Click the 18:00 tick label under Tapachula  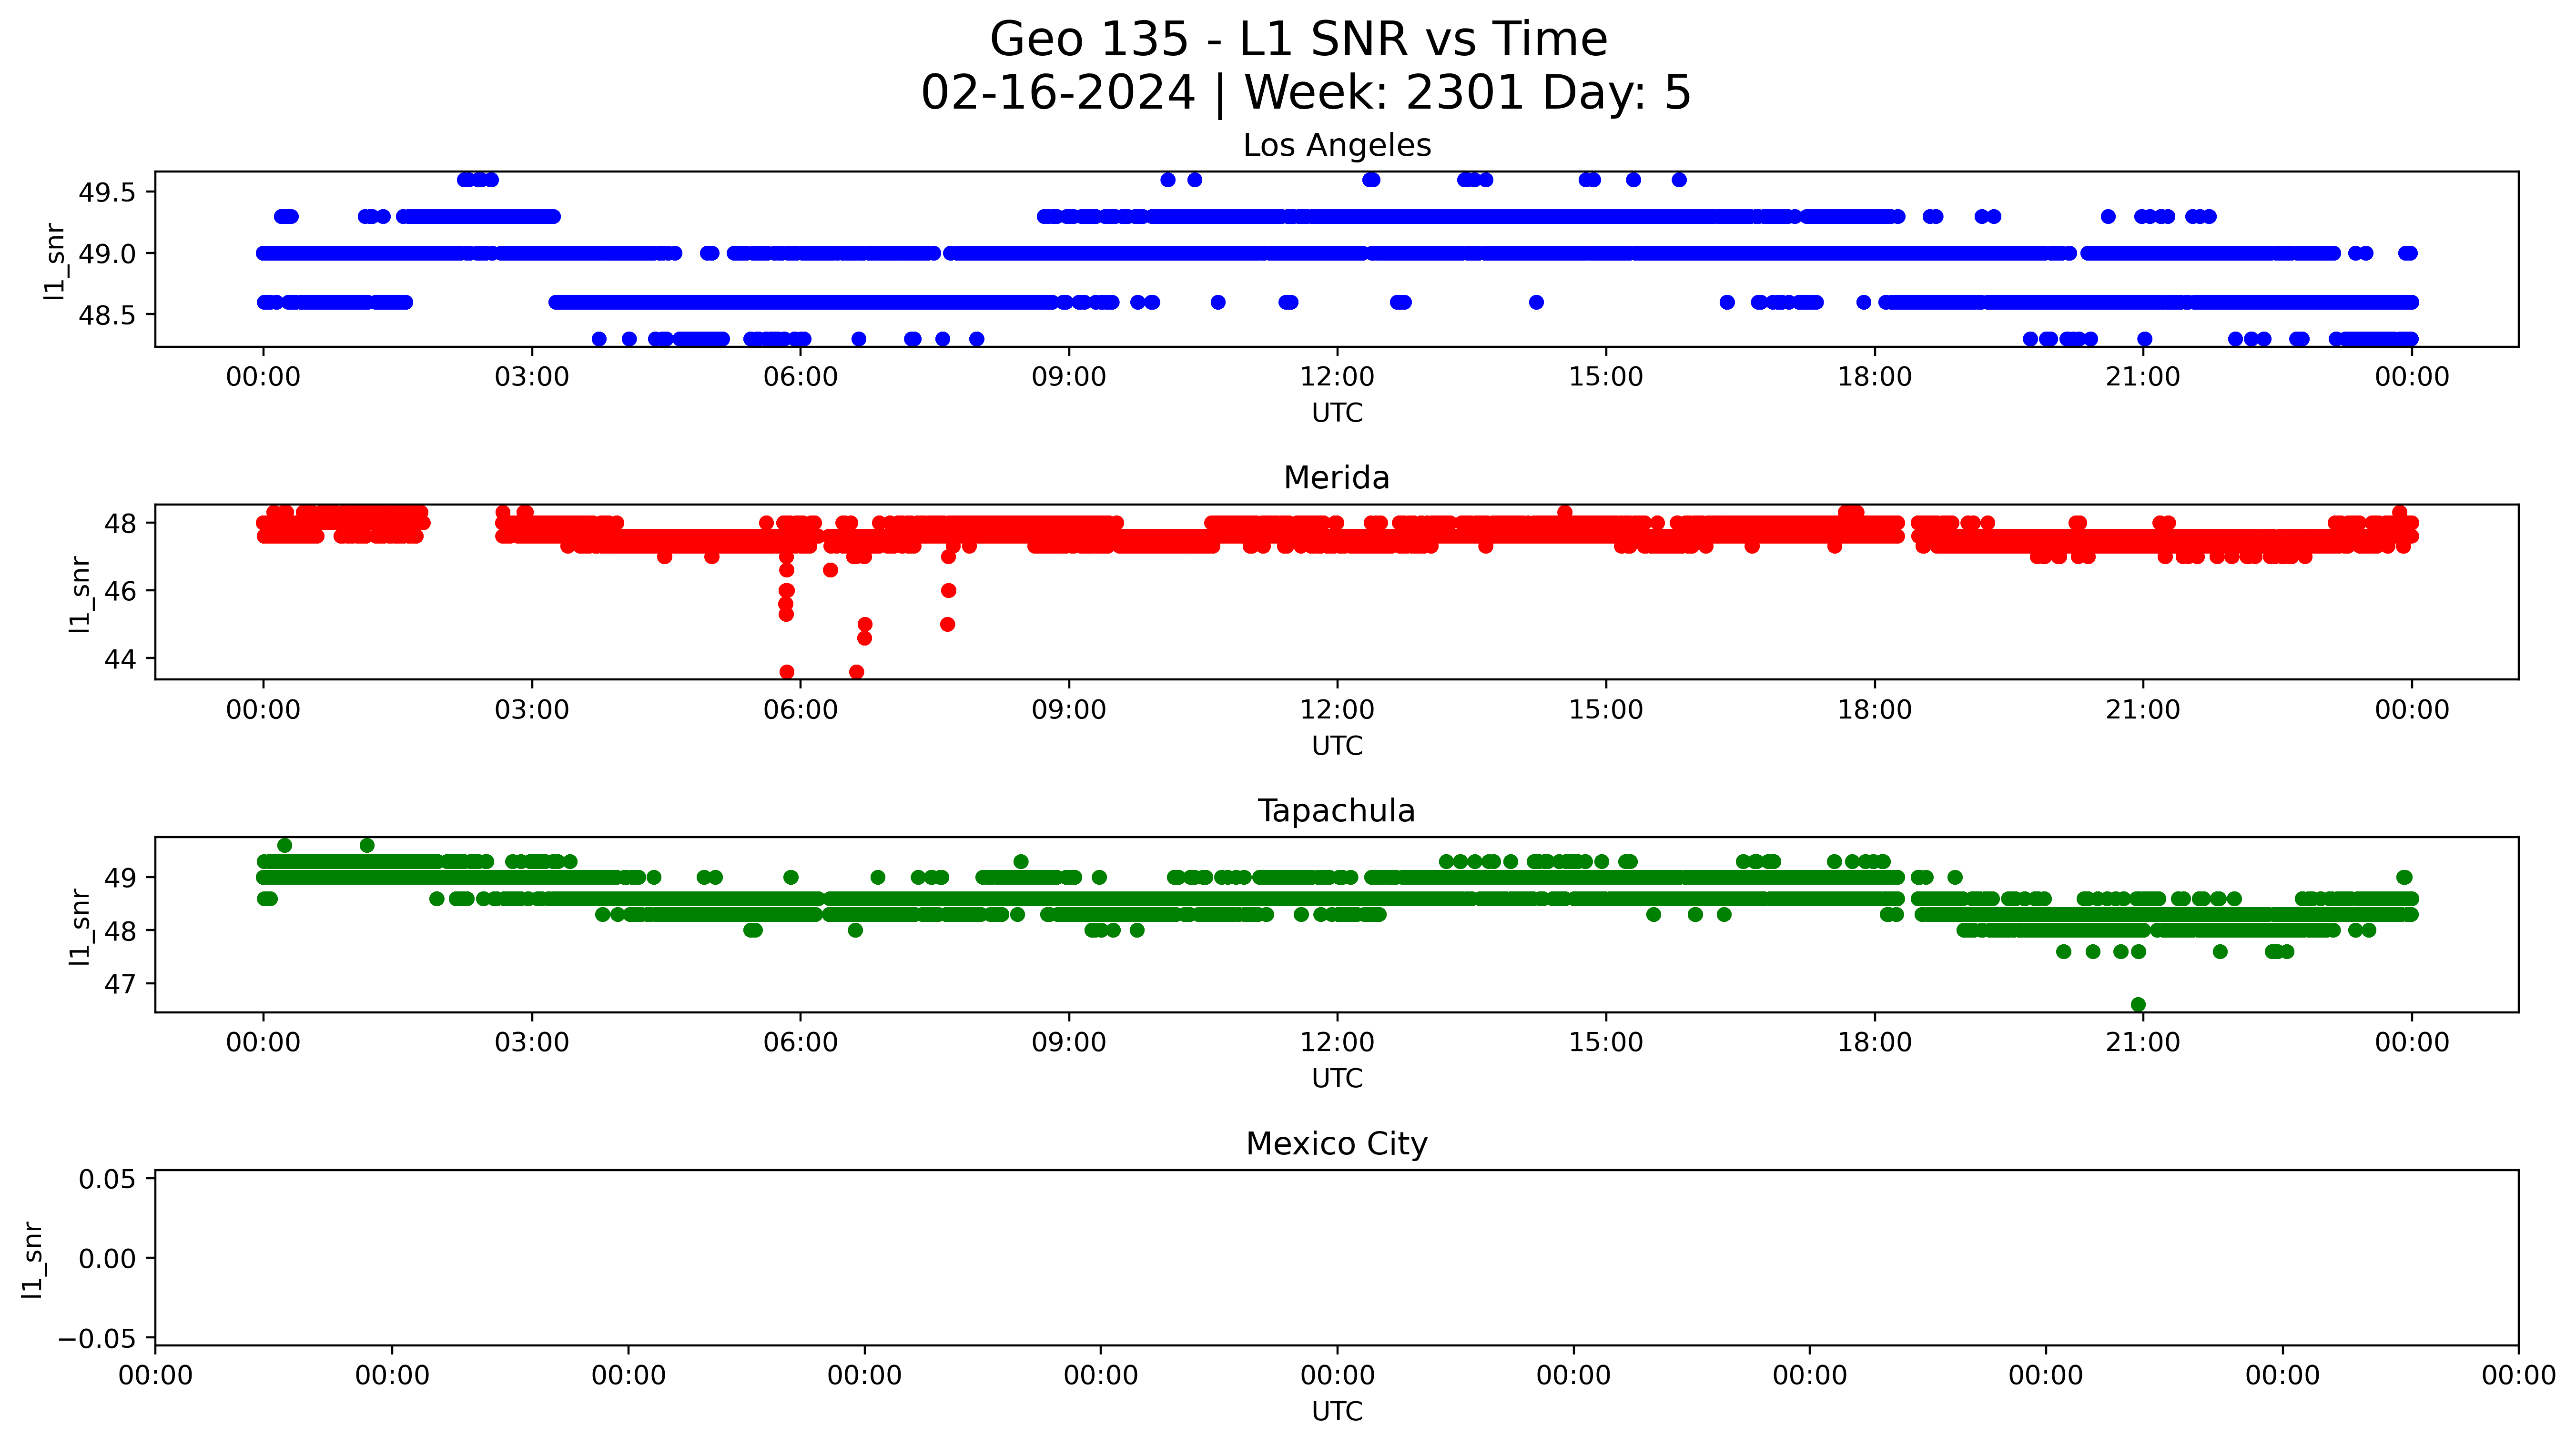click(x=1874, y=1043)
